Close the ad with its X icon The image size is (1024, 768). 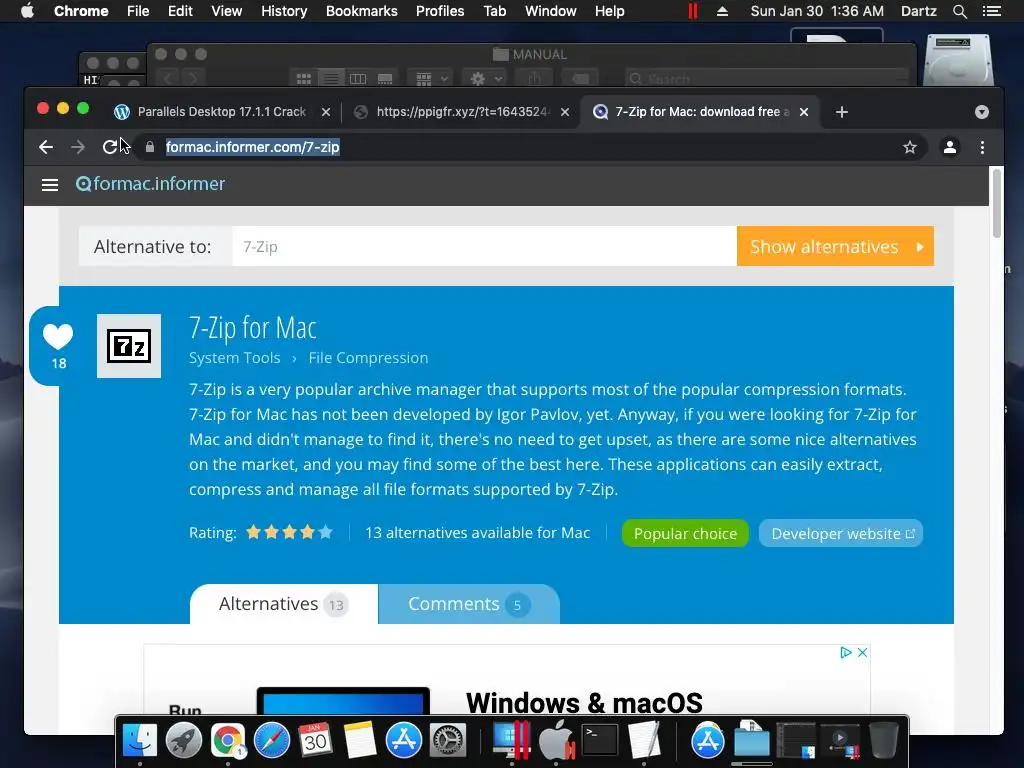862,652
